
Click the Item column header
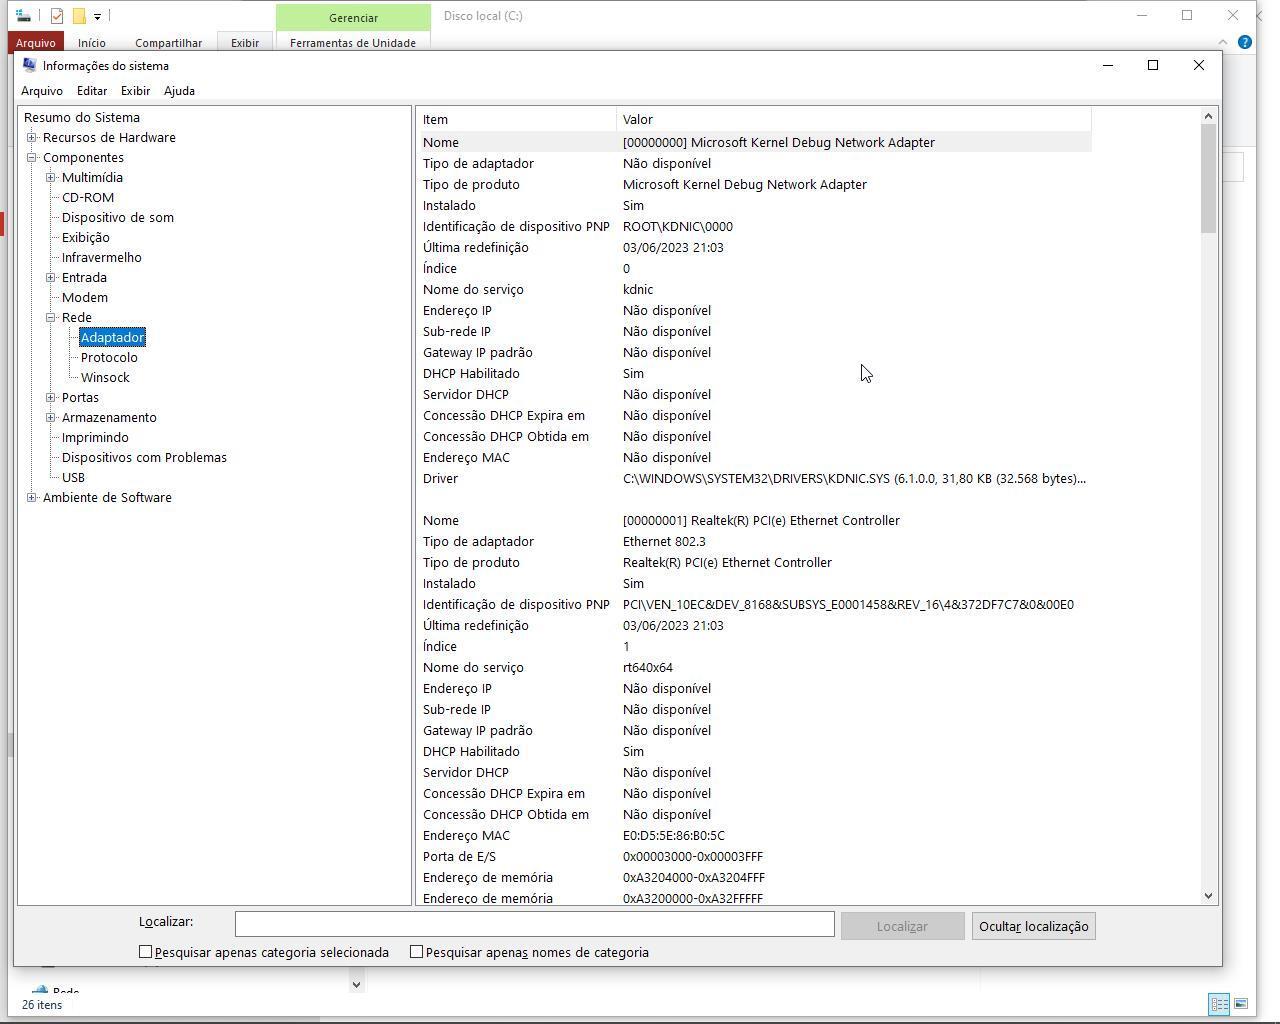[x=516, y=119]
